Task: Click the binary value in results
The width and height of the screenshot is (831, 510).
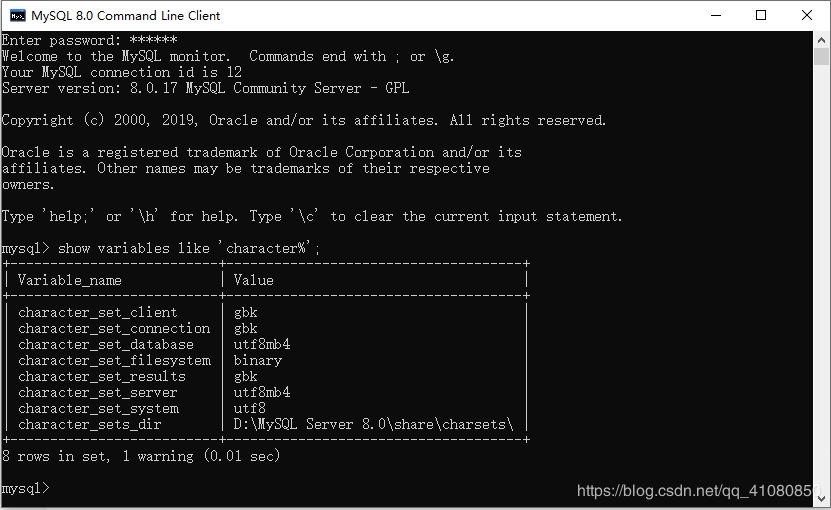Action: pos(258,361)
